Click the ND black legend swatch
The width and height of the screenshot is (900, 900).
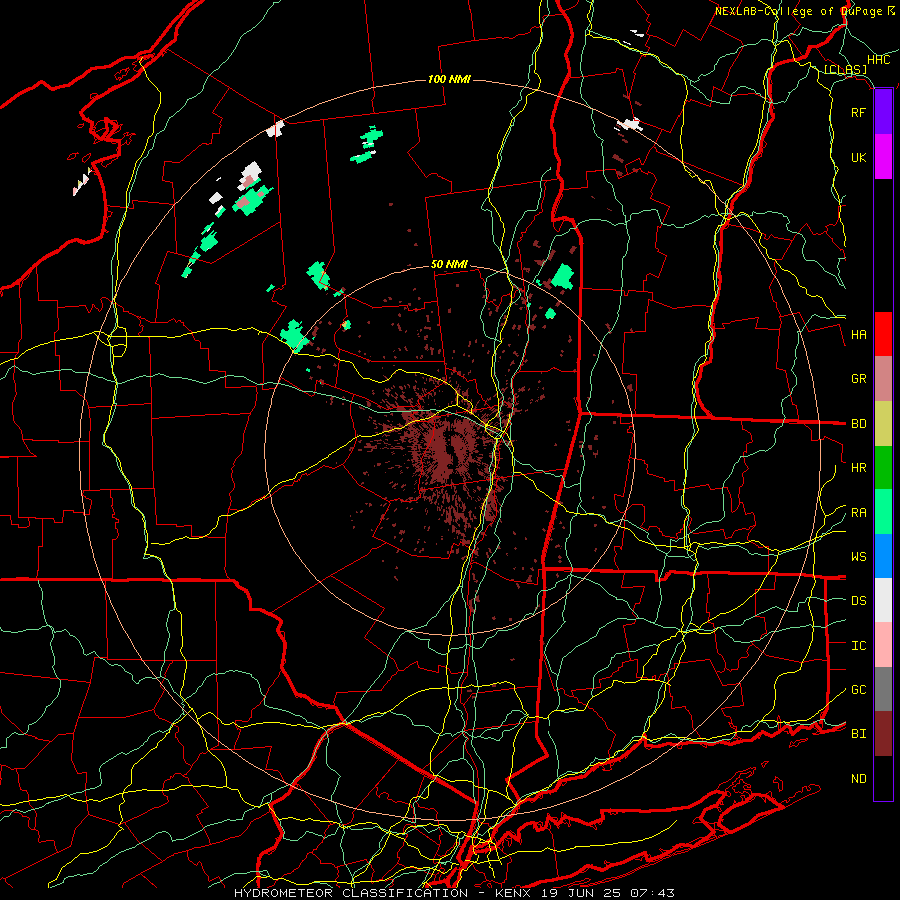tap(883, 778)
